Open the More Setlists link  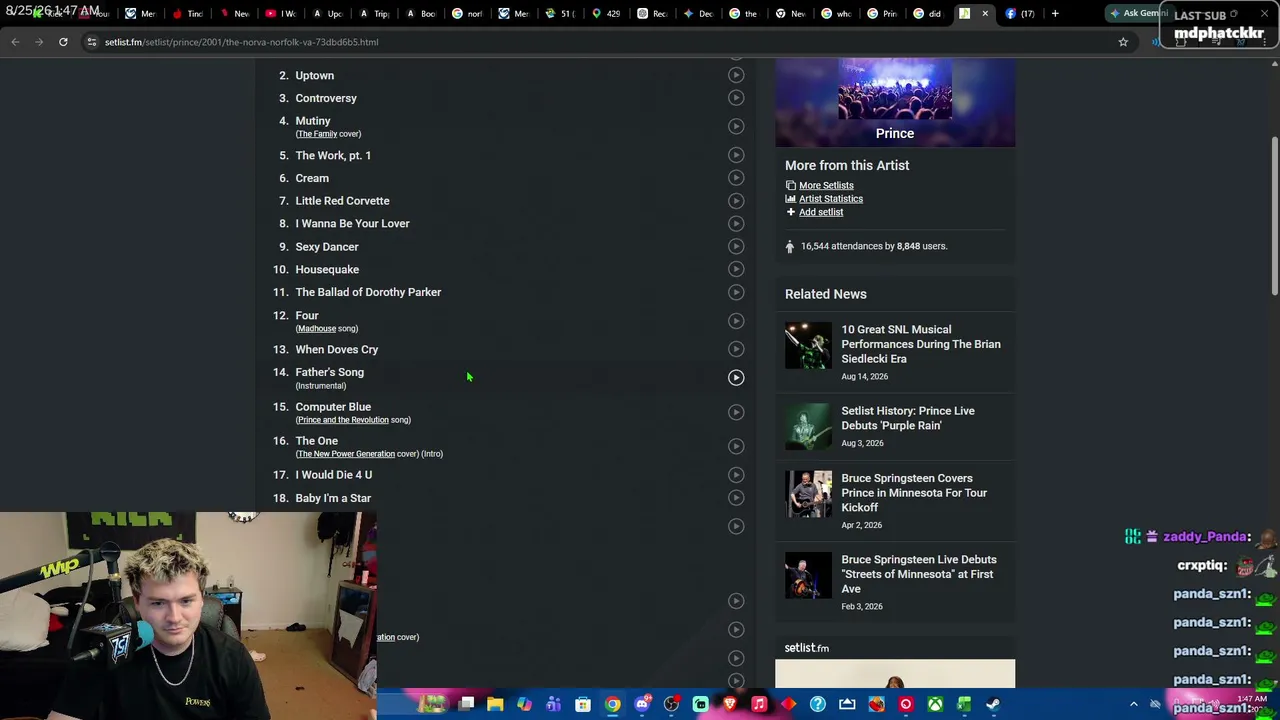tap(826, 185)
